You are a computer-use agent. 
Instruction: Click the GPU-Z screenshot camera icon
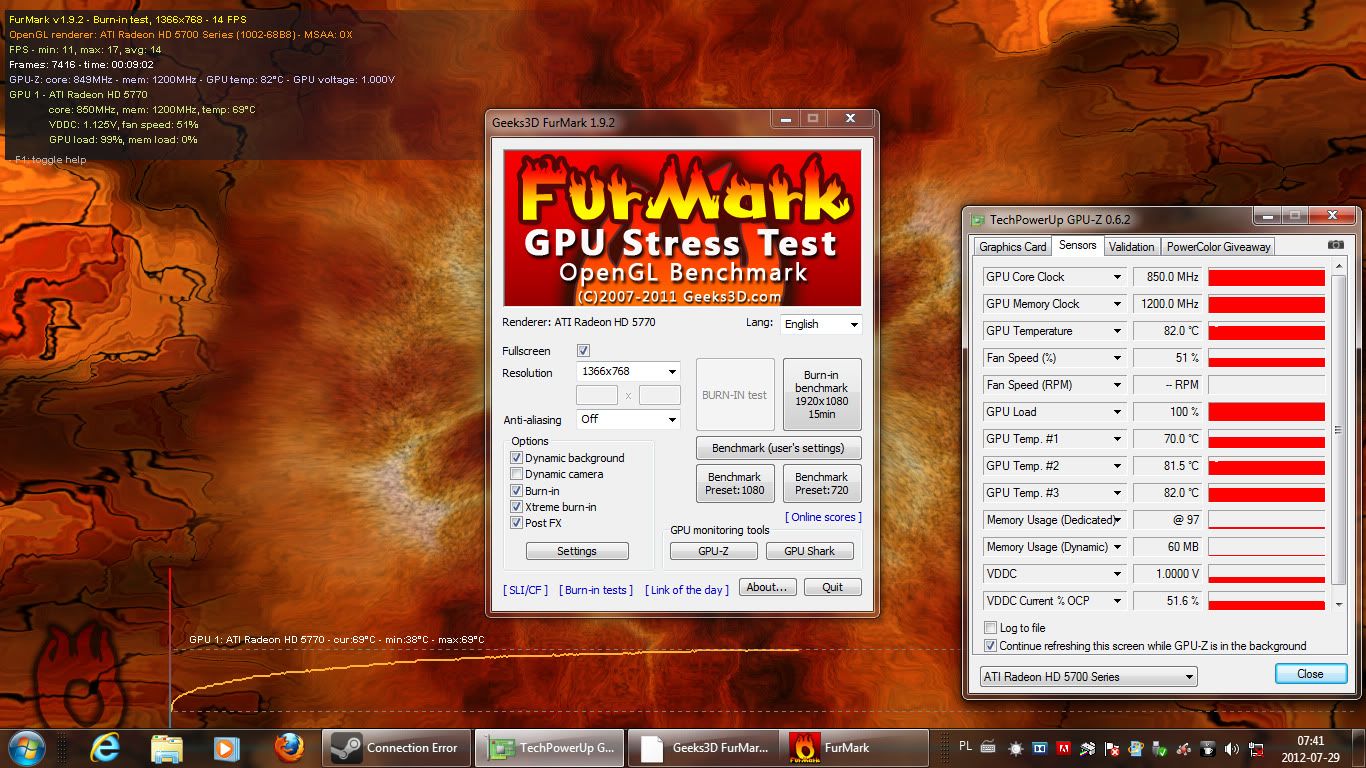point(1336,245)
